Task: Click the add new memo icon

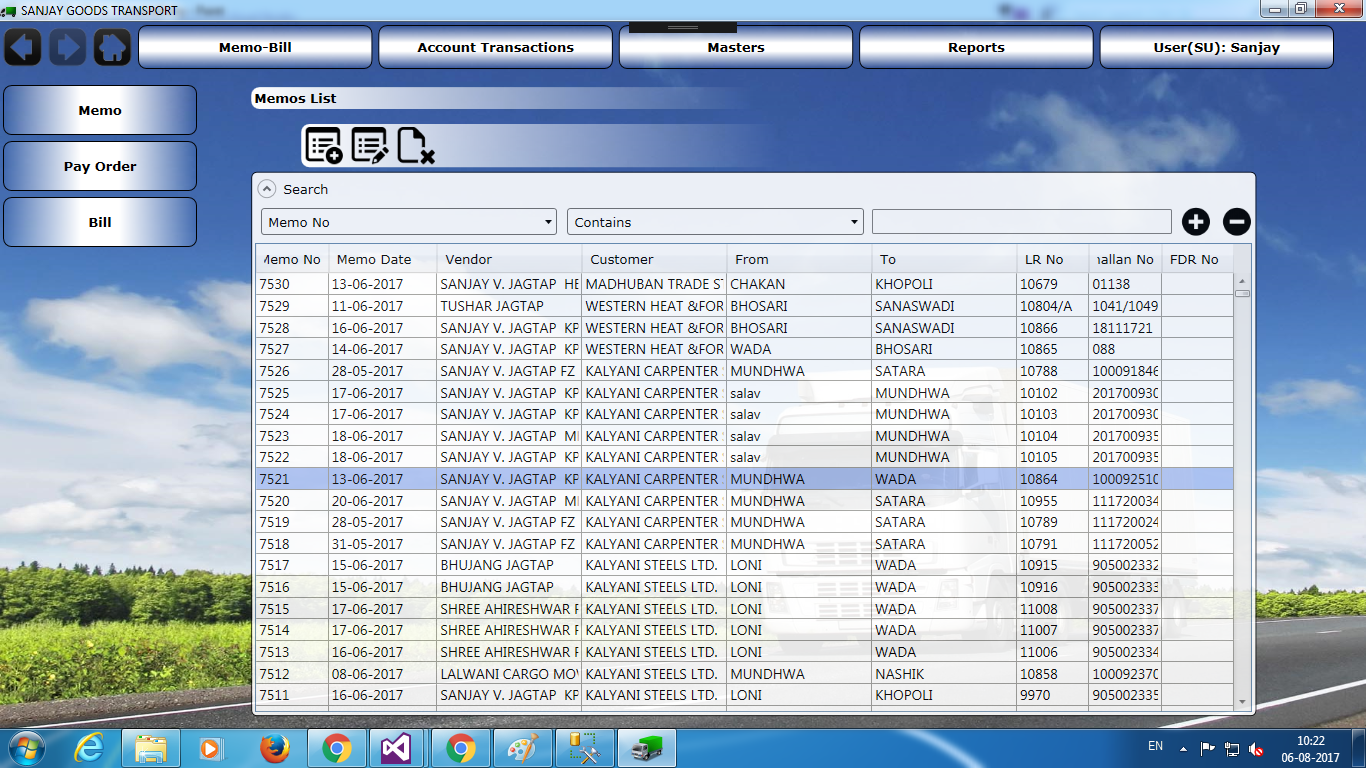Action: pyautogui.click(x=323, y=146)
